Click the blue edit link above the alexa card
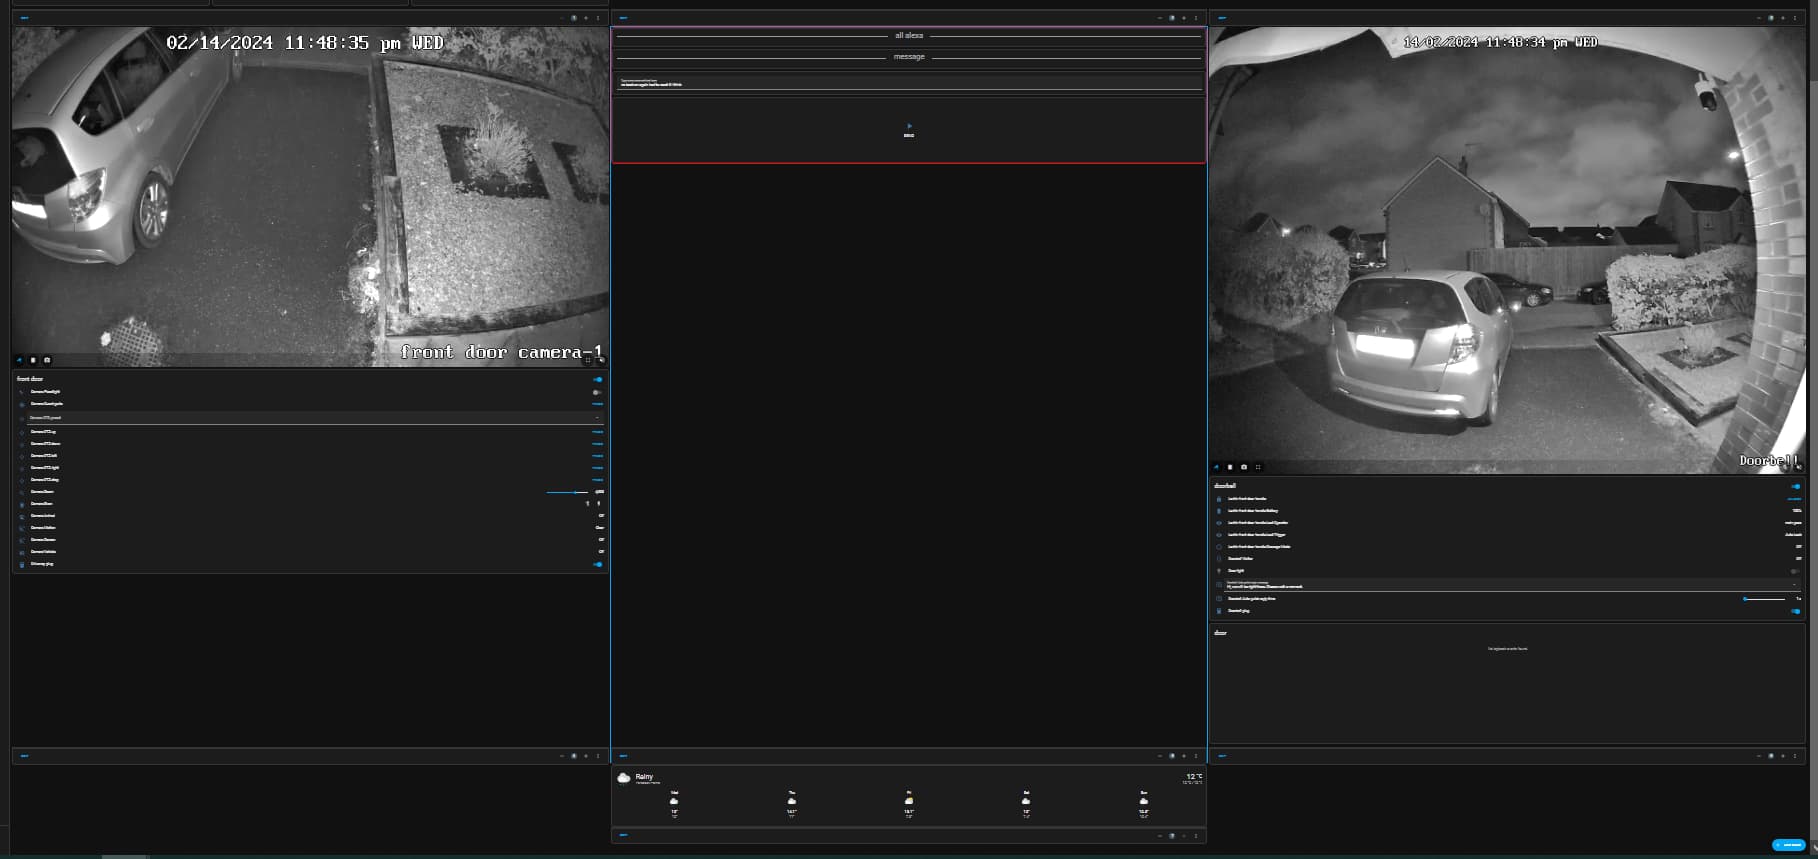The height and width of the screenshot is (859, 1818). pyautogui.click(x=623, y=18)
